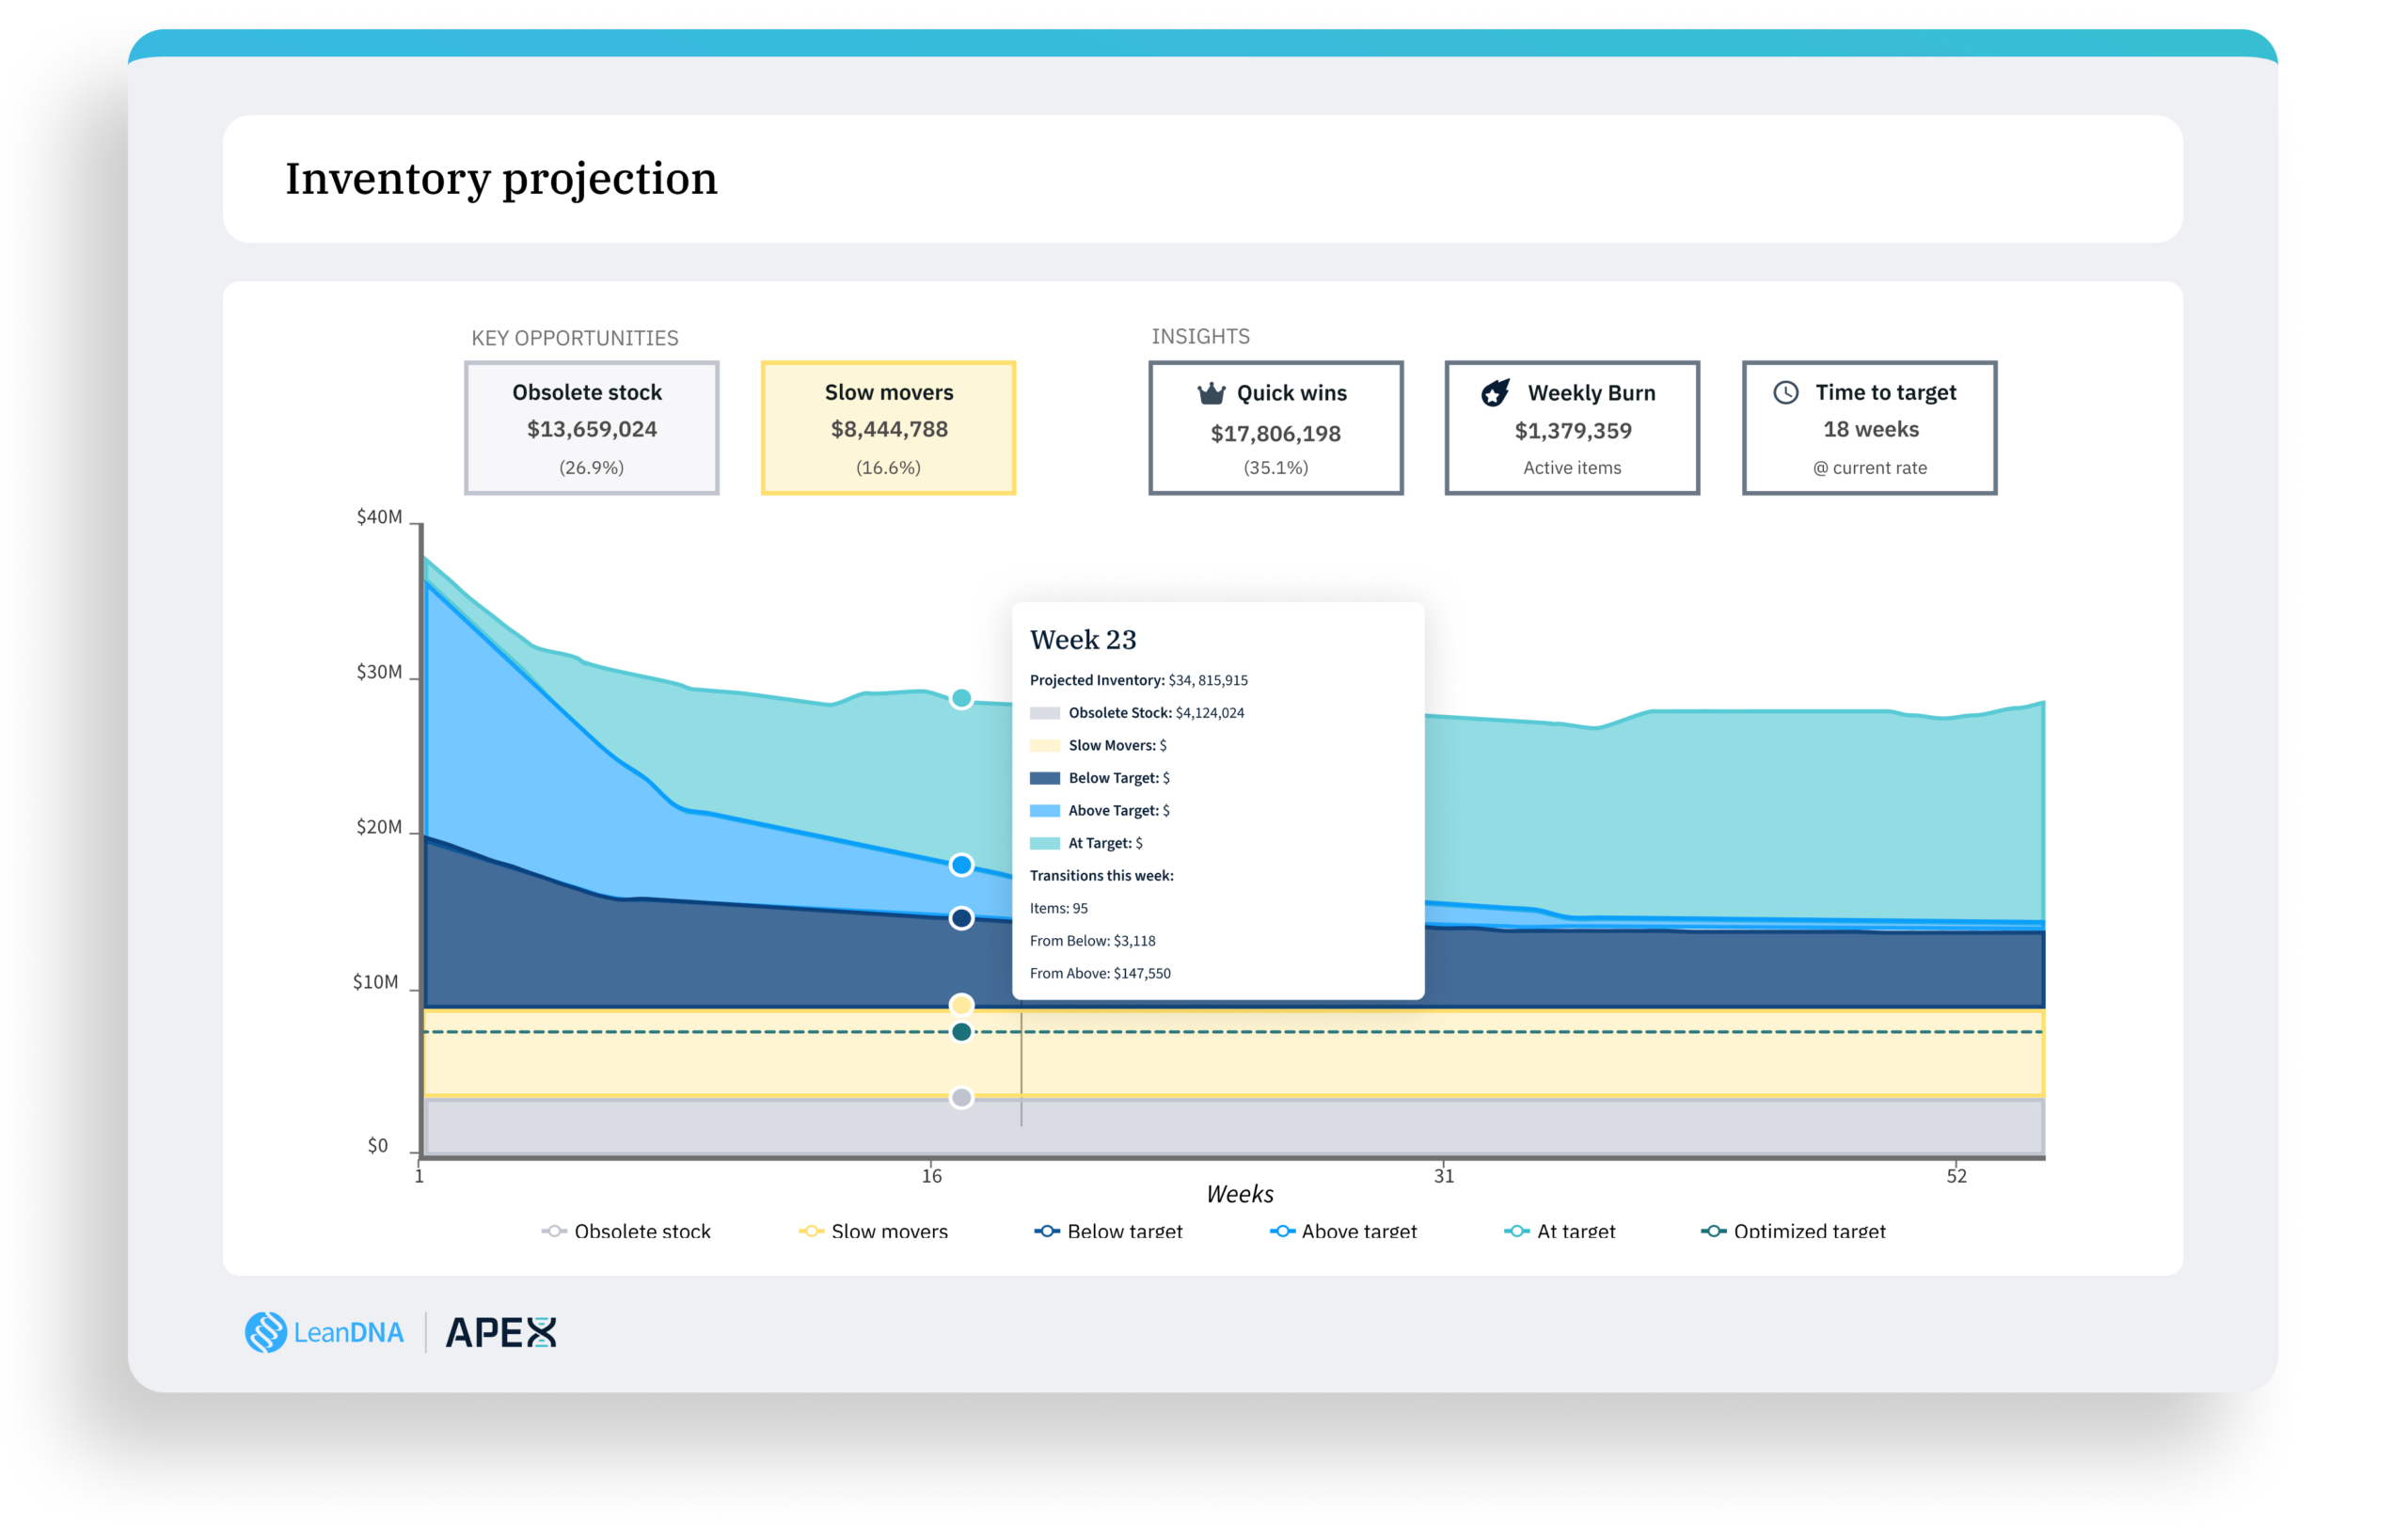Click the Weeks axis title
This screenshot has height=1526, width=2408.
1239,1194
